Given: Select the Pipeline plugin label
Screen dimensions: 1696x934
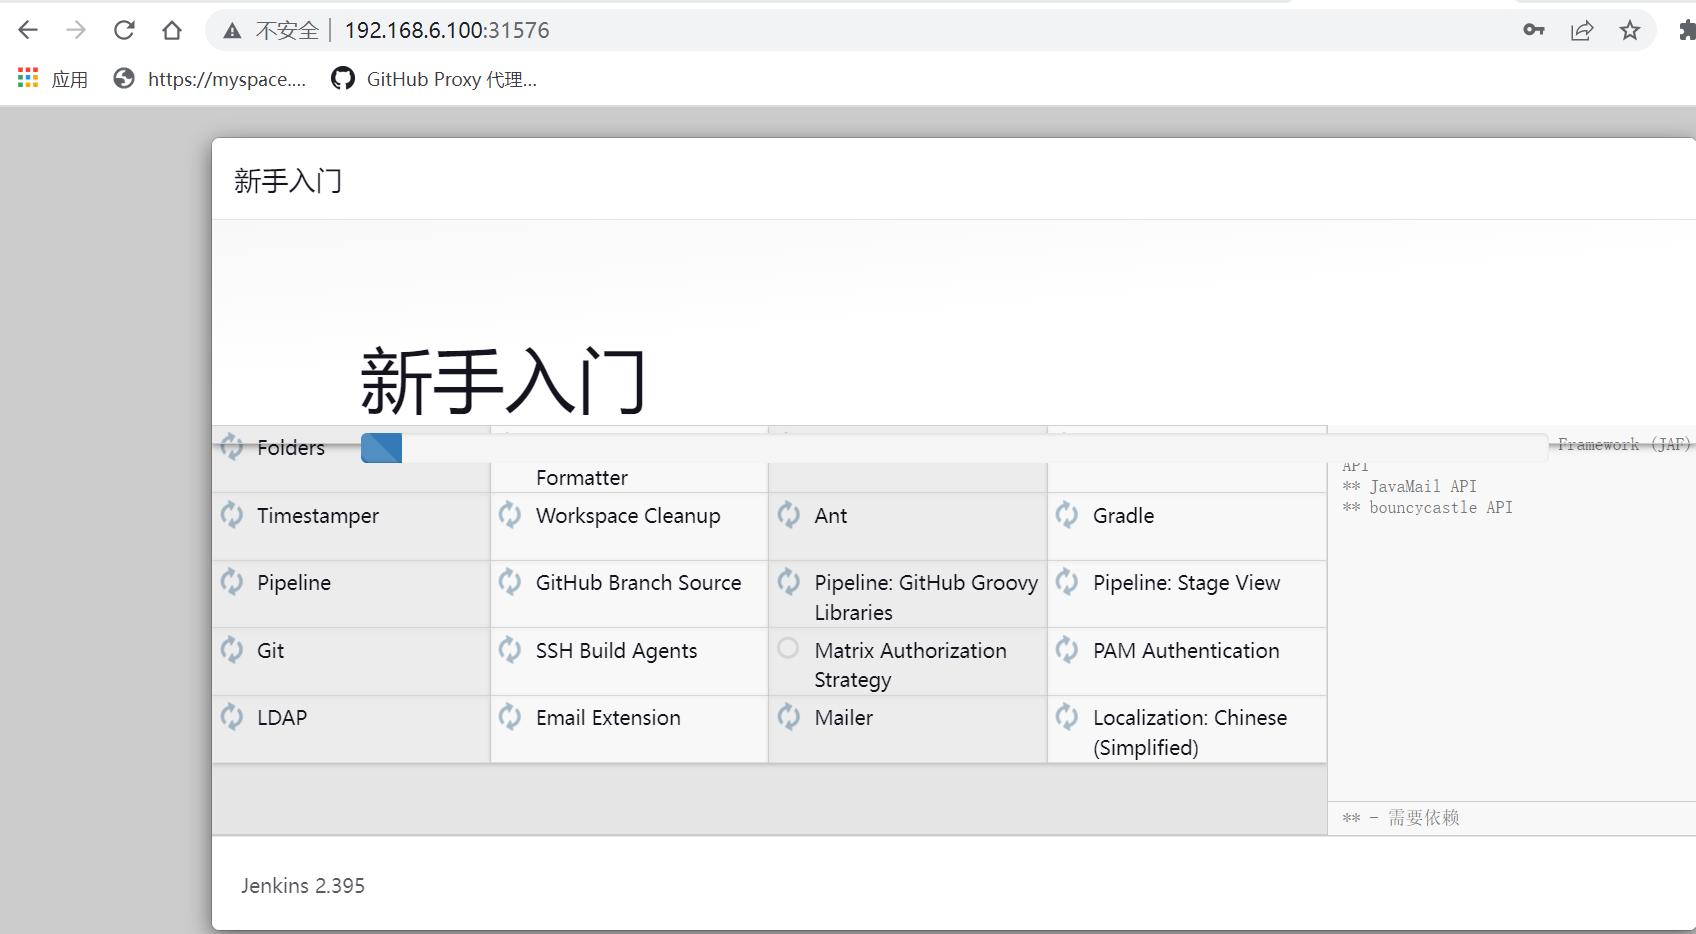Looking at the screenshot, I should pyautogui.click(x=294, y=583).
